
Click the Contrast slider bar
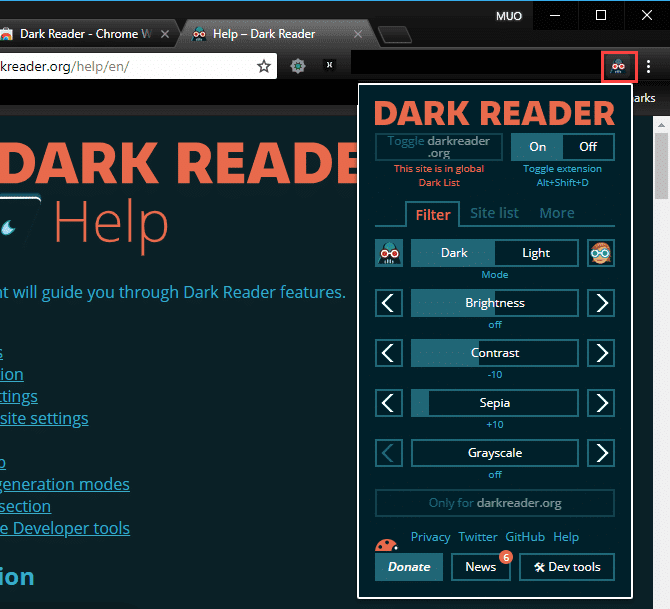coord(495,353)
